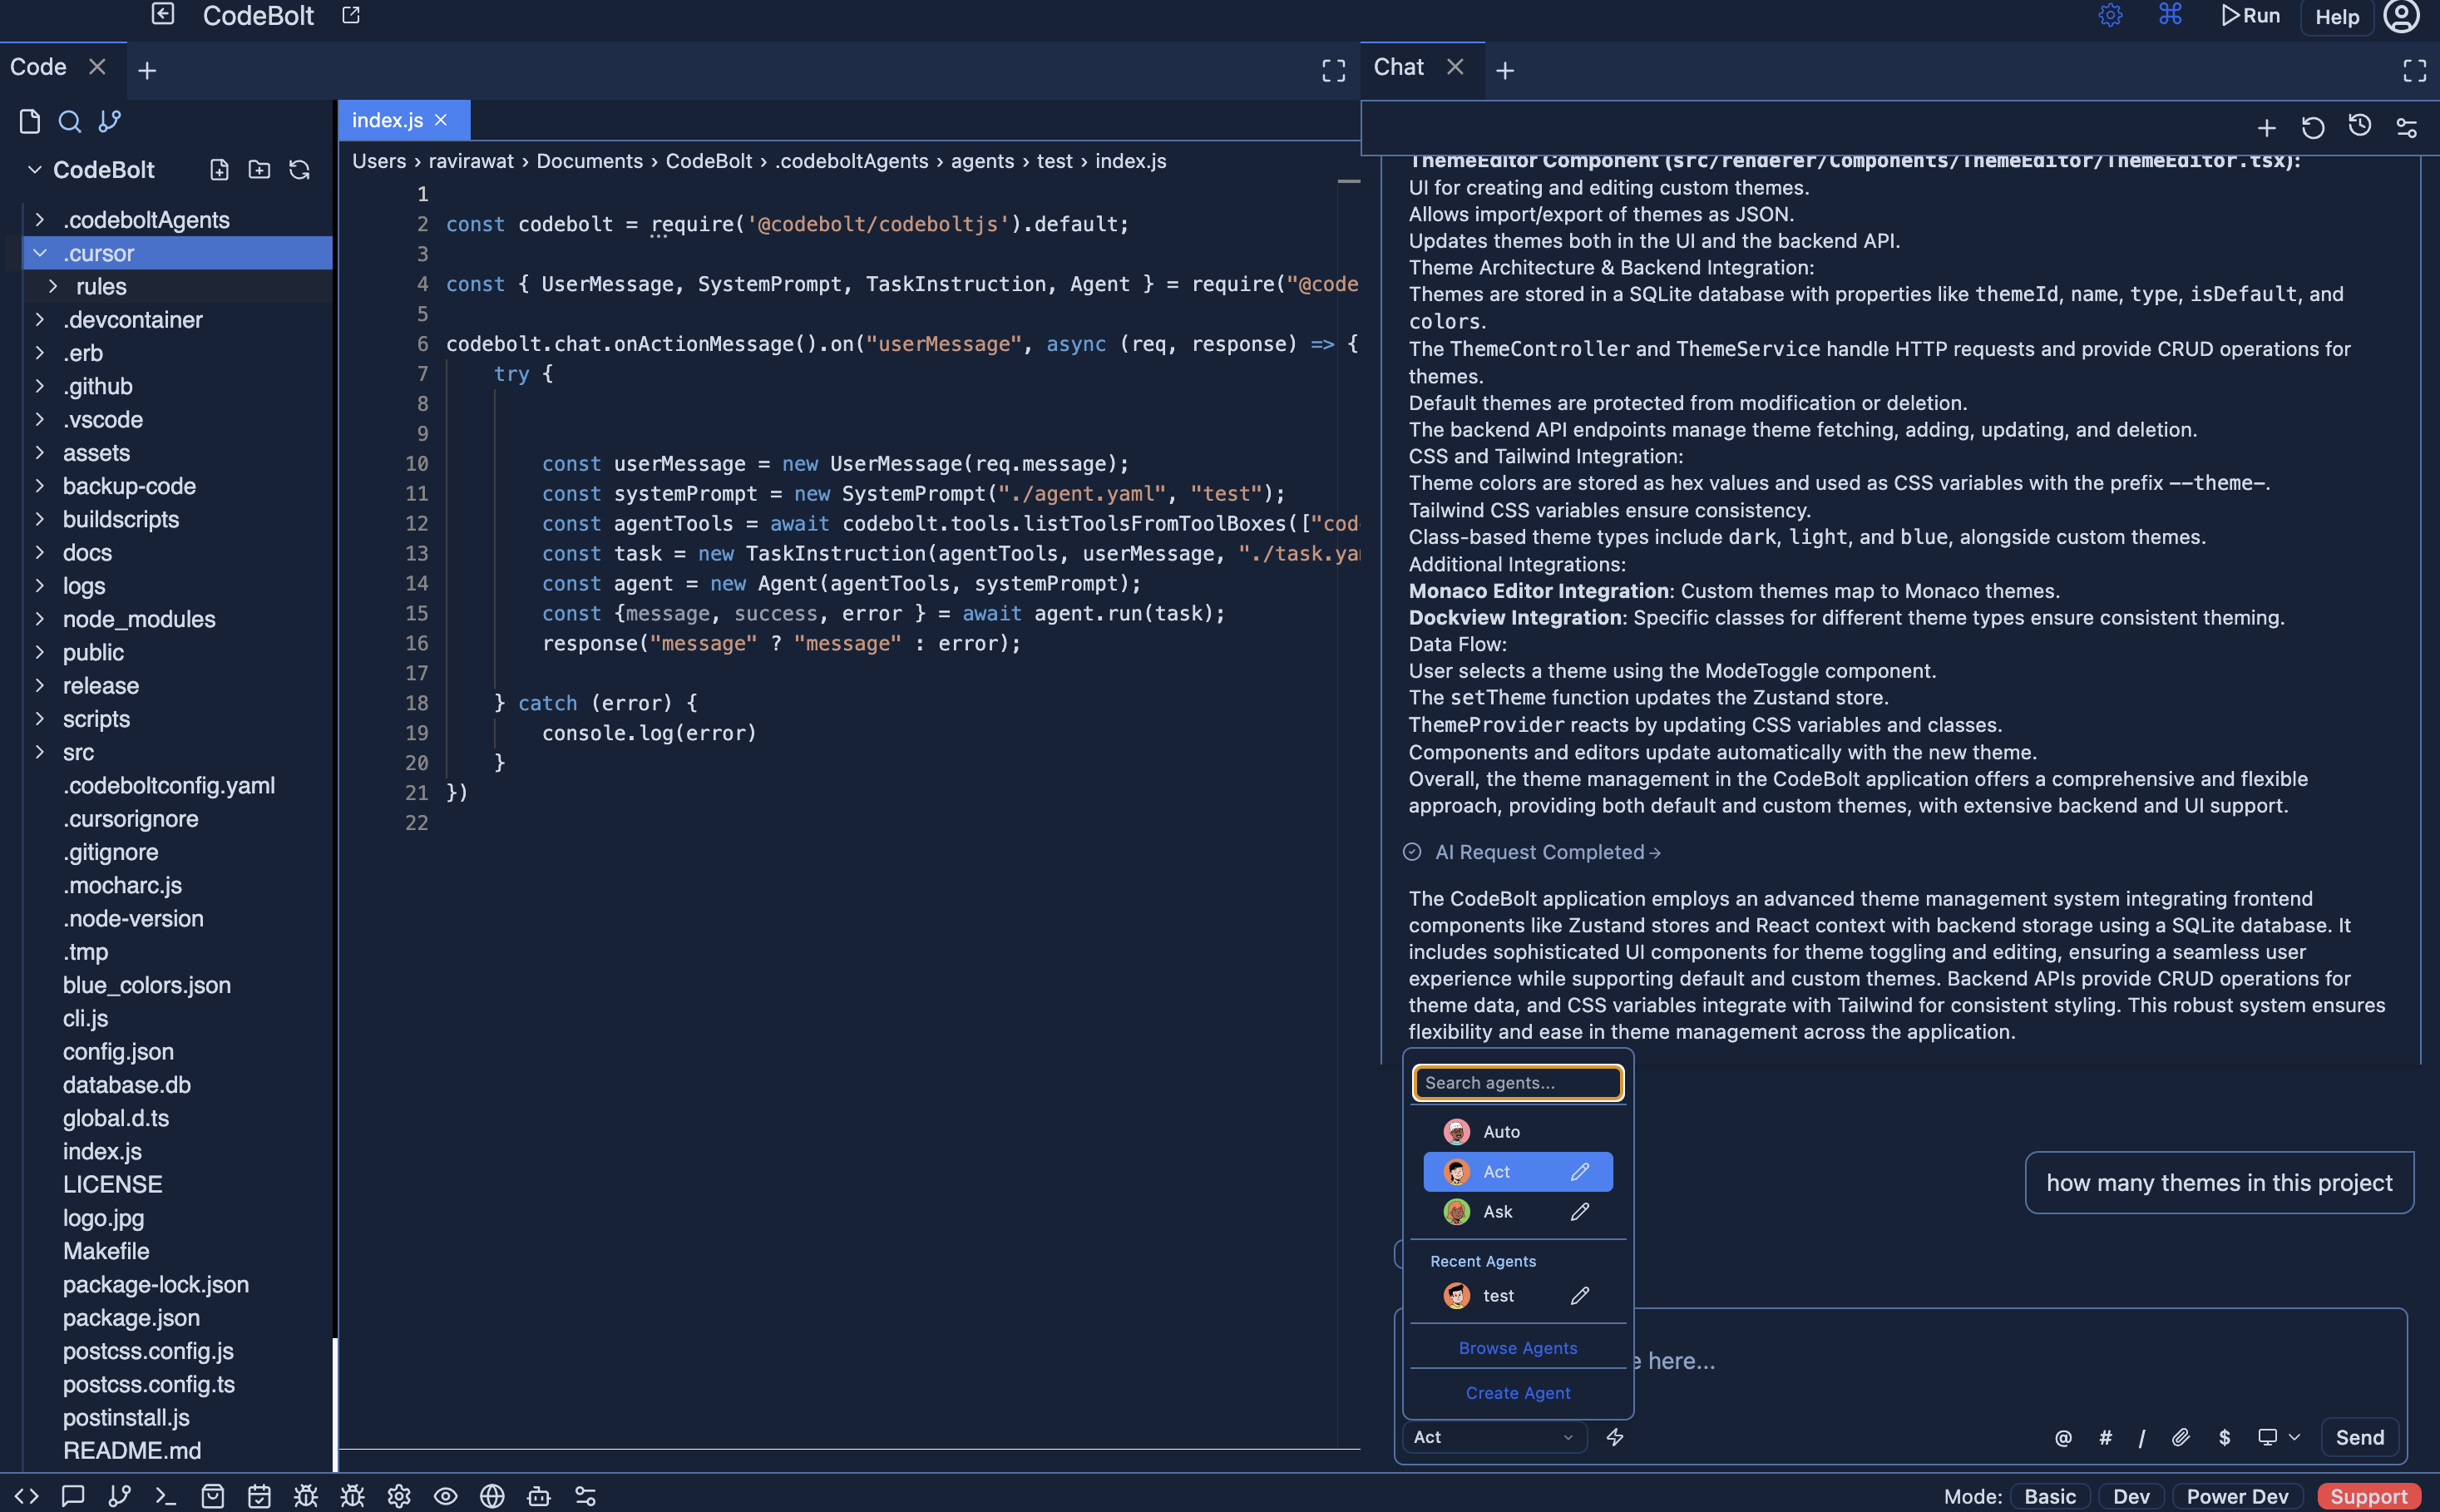
Task: Add a new tab in Code panel
Action: [147, 70]
